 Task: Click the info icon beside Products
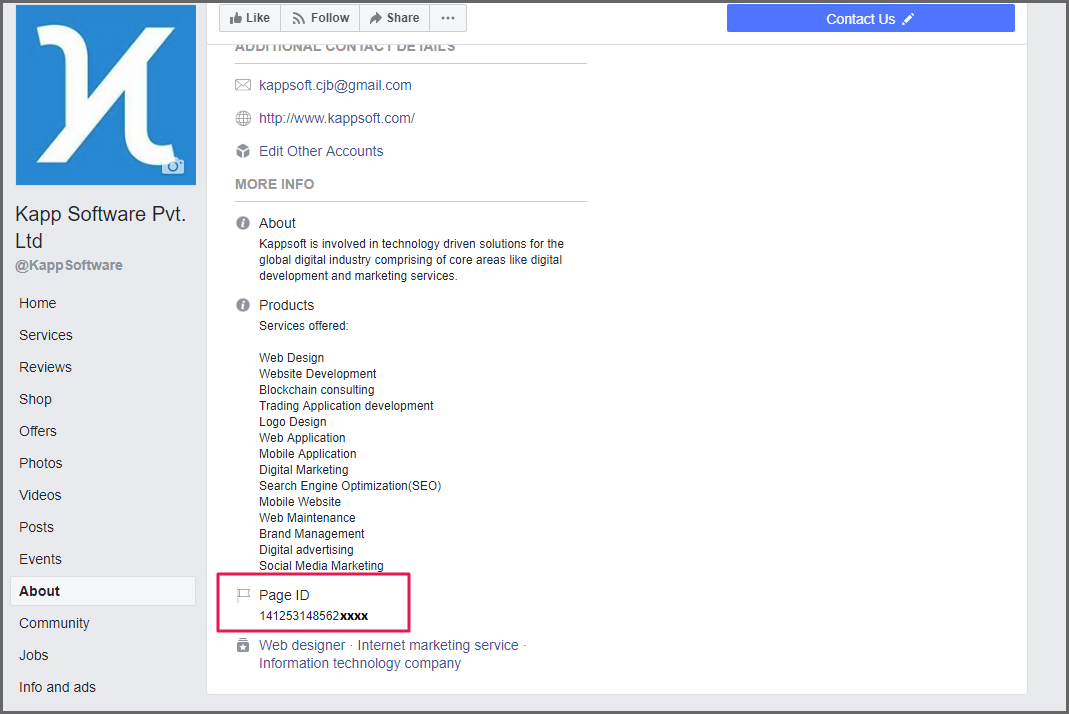[243, 305]
